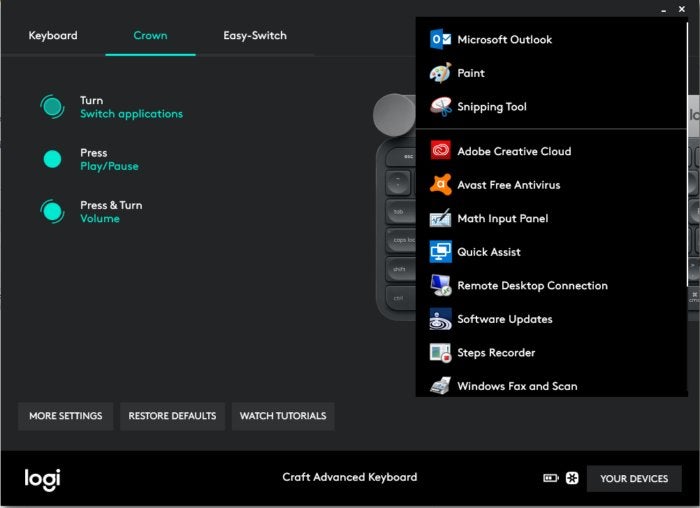
Task: Open MORE SETTINGS
Action: coord(66,416)
